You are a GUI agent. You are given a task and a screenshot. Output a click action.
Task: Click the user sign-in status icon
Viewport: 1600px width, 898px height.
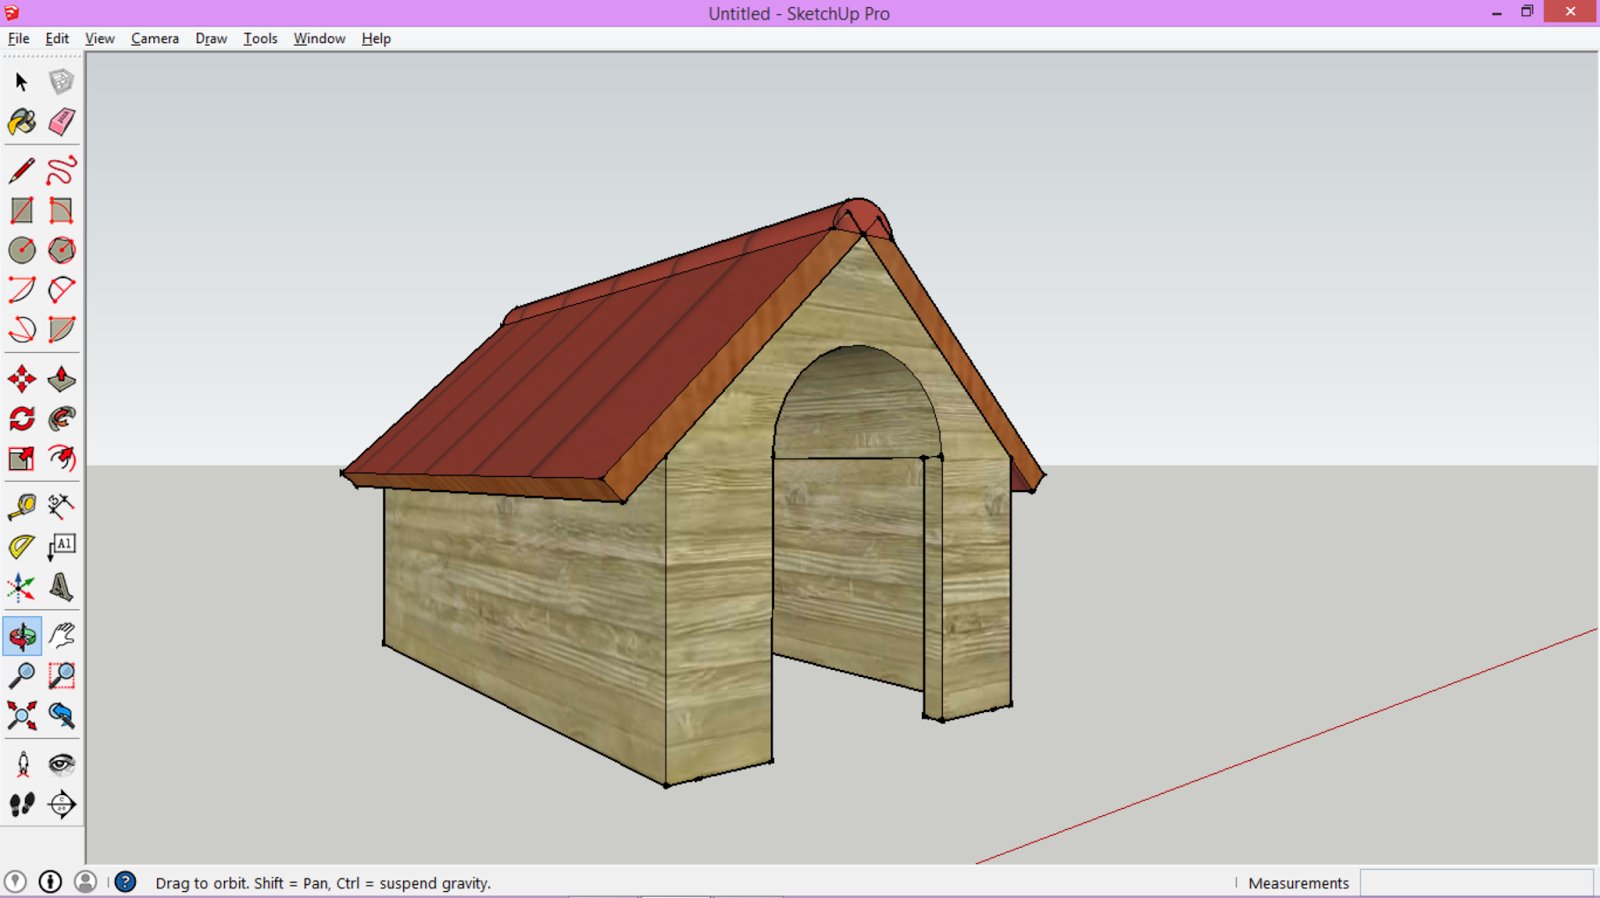tap(86, 881)
